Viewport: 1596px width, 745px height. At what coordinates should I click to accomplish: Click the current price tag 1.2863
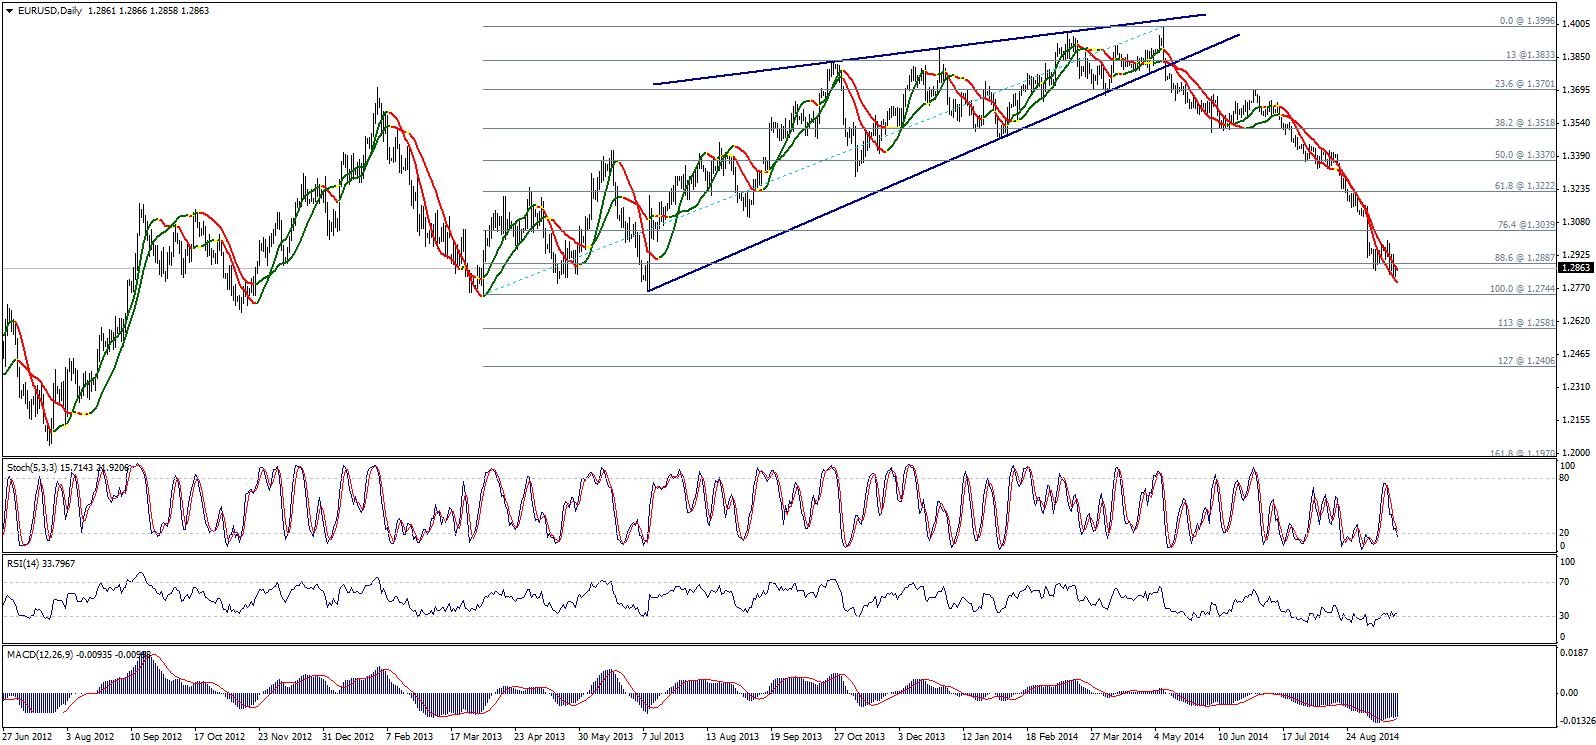coord(1576,268)
